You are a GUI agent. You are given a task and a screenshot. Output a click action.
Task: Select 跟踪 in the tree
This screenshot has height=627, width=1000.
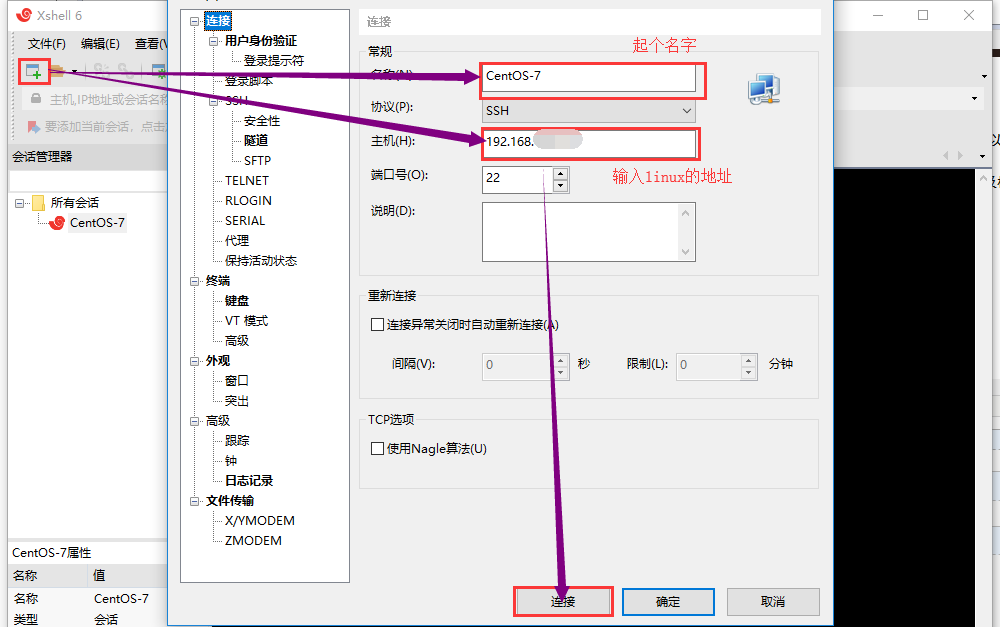[237, 441]
